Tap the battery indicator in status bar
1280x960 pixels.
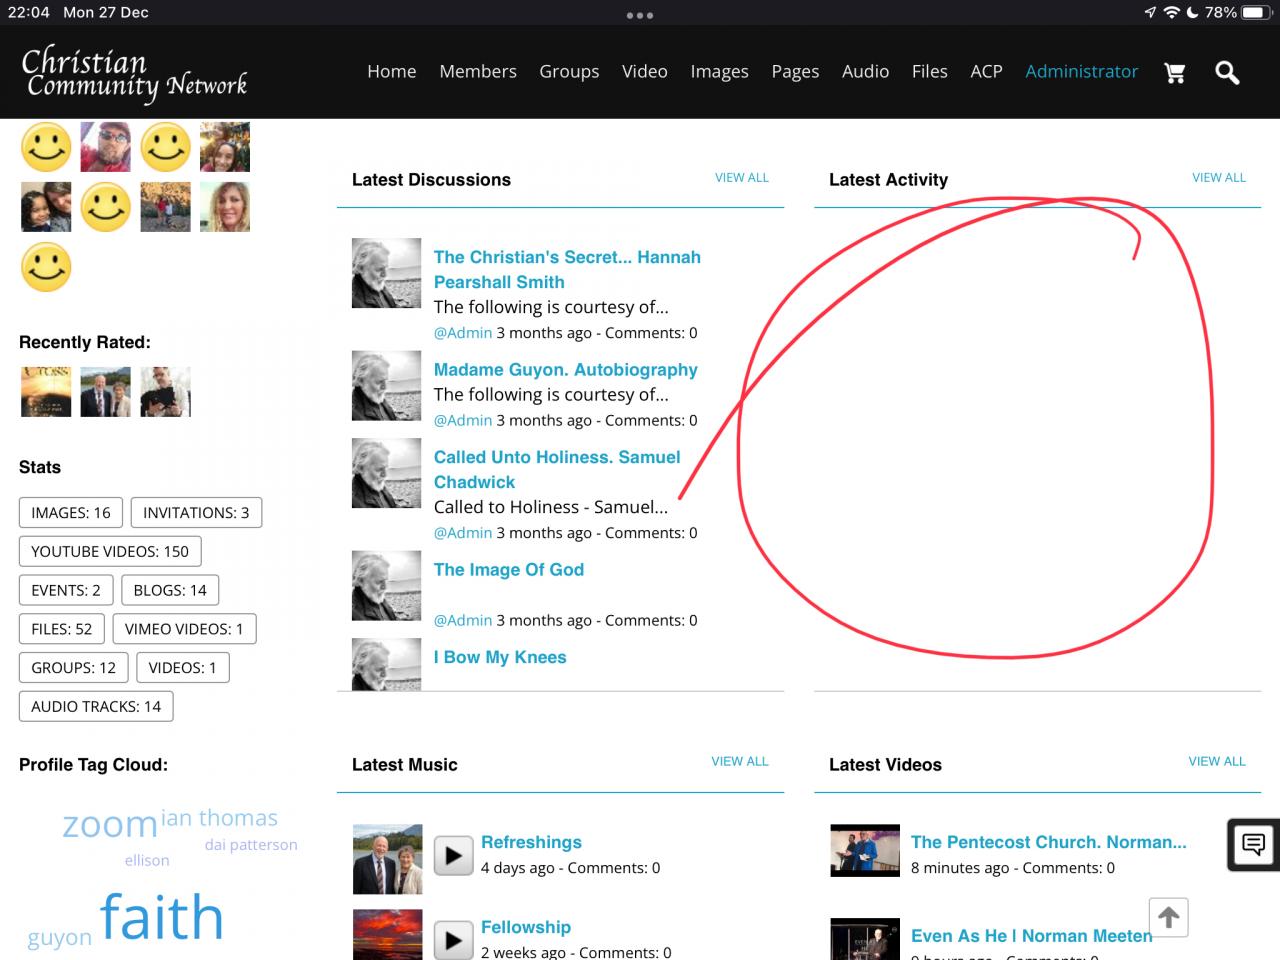click(1256, 12)
